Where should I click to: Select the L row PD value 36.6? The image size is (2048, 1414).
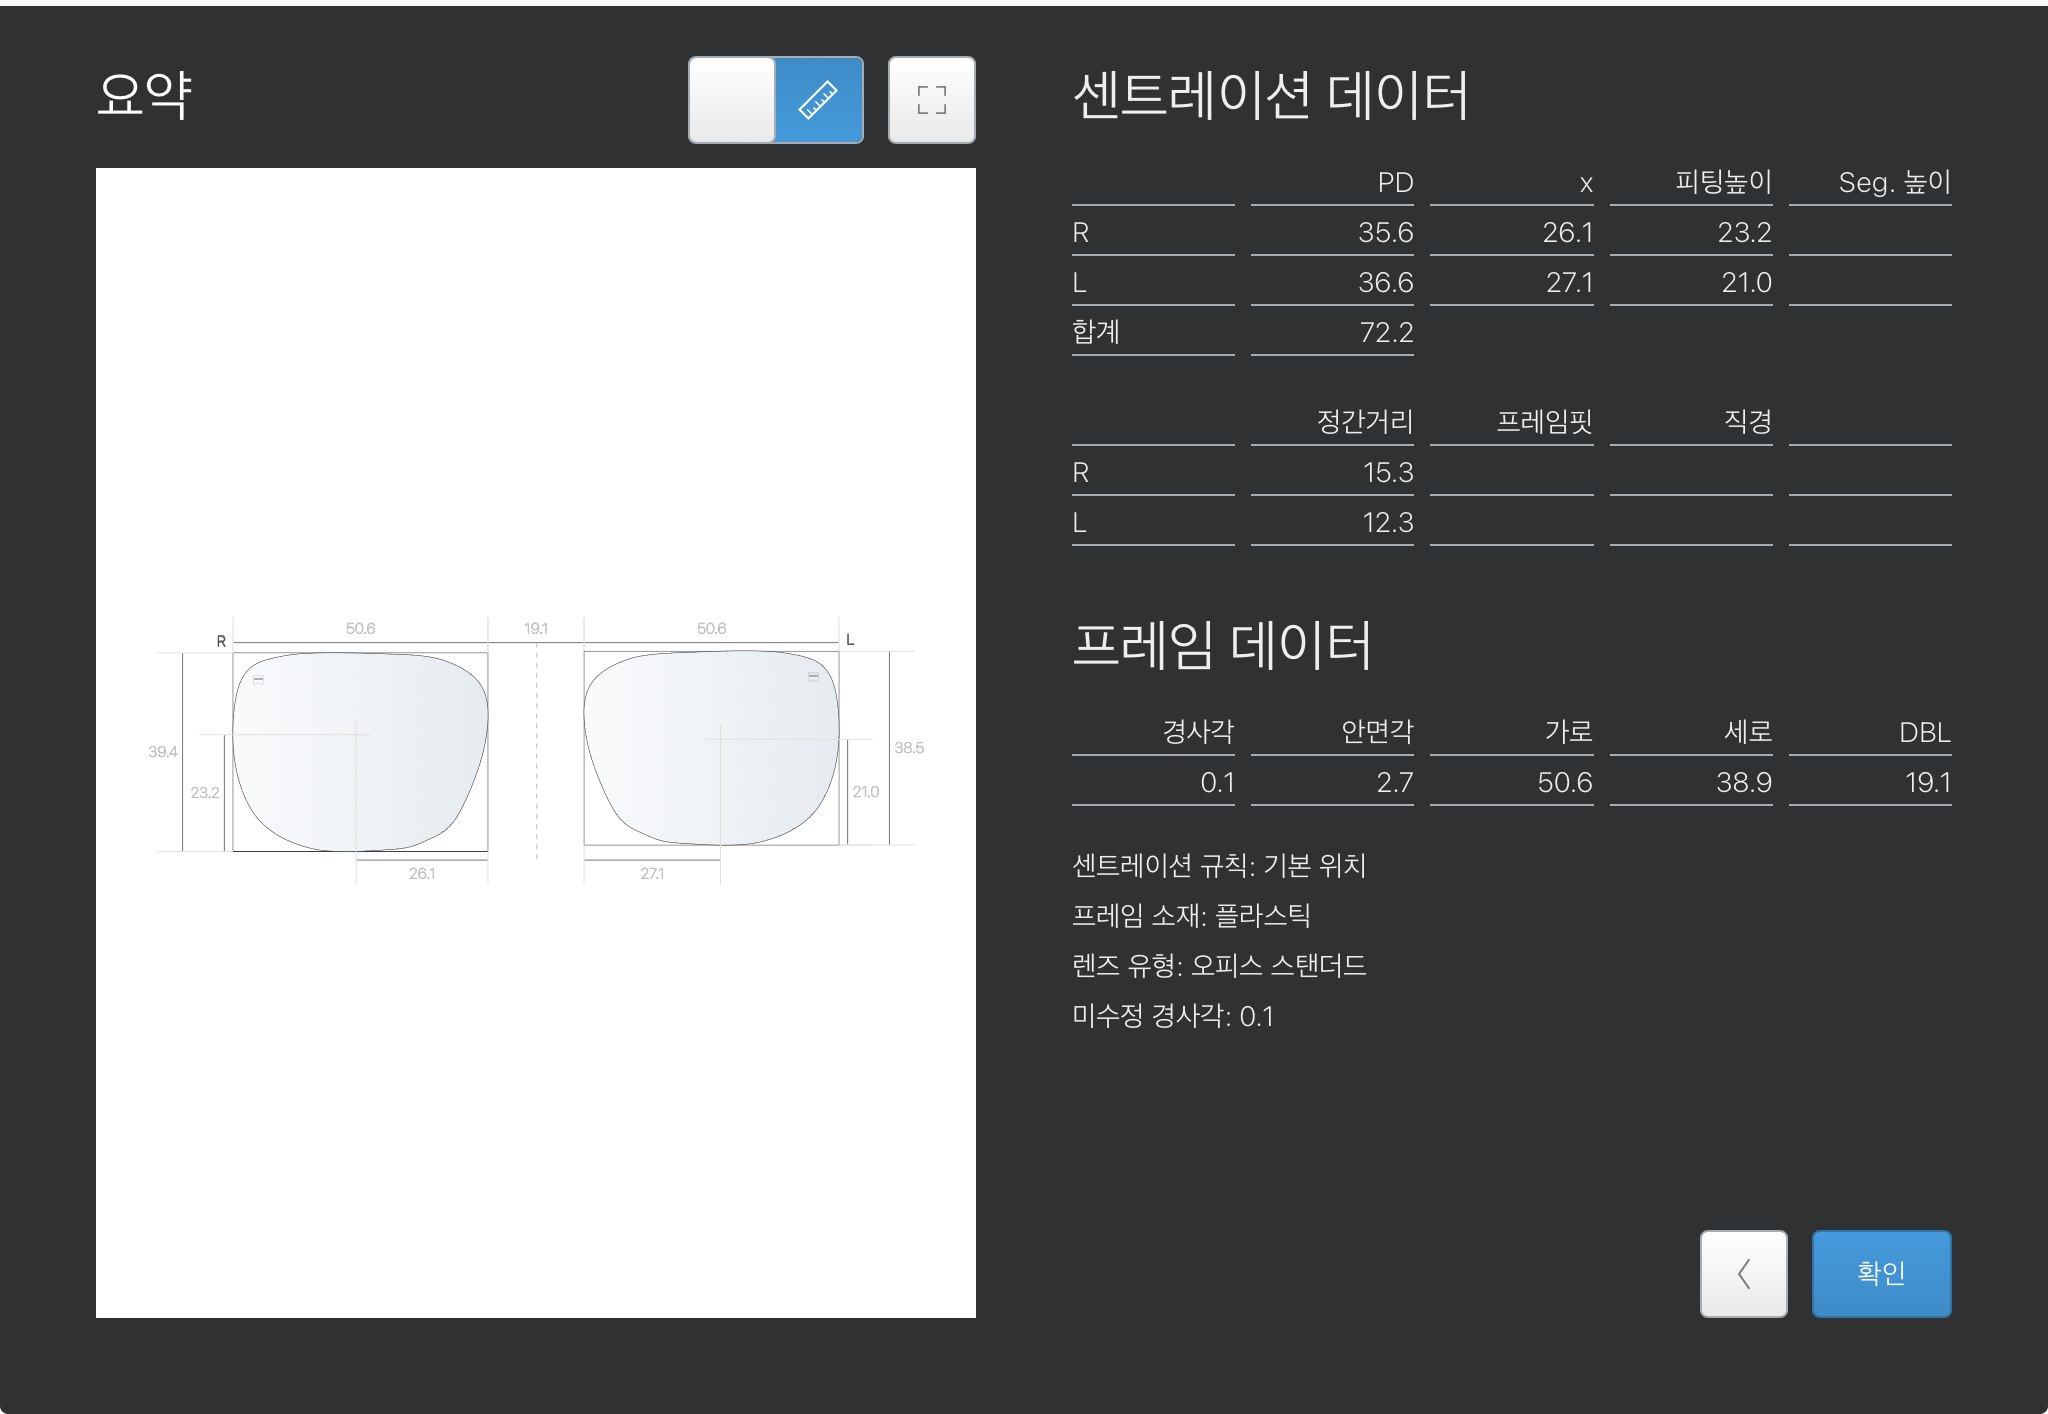(x=1384, y=283)
